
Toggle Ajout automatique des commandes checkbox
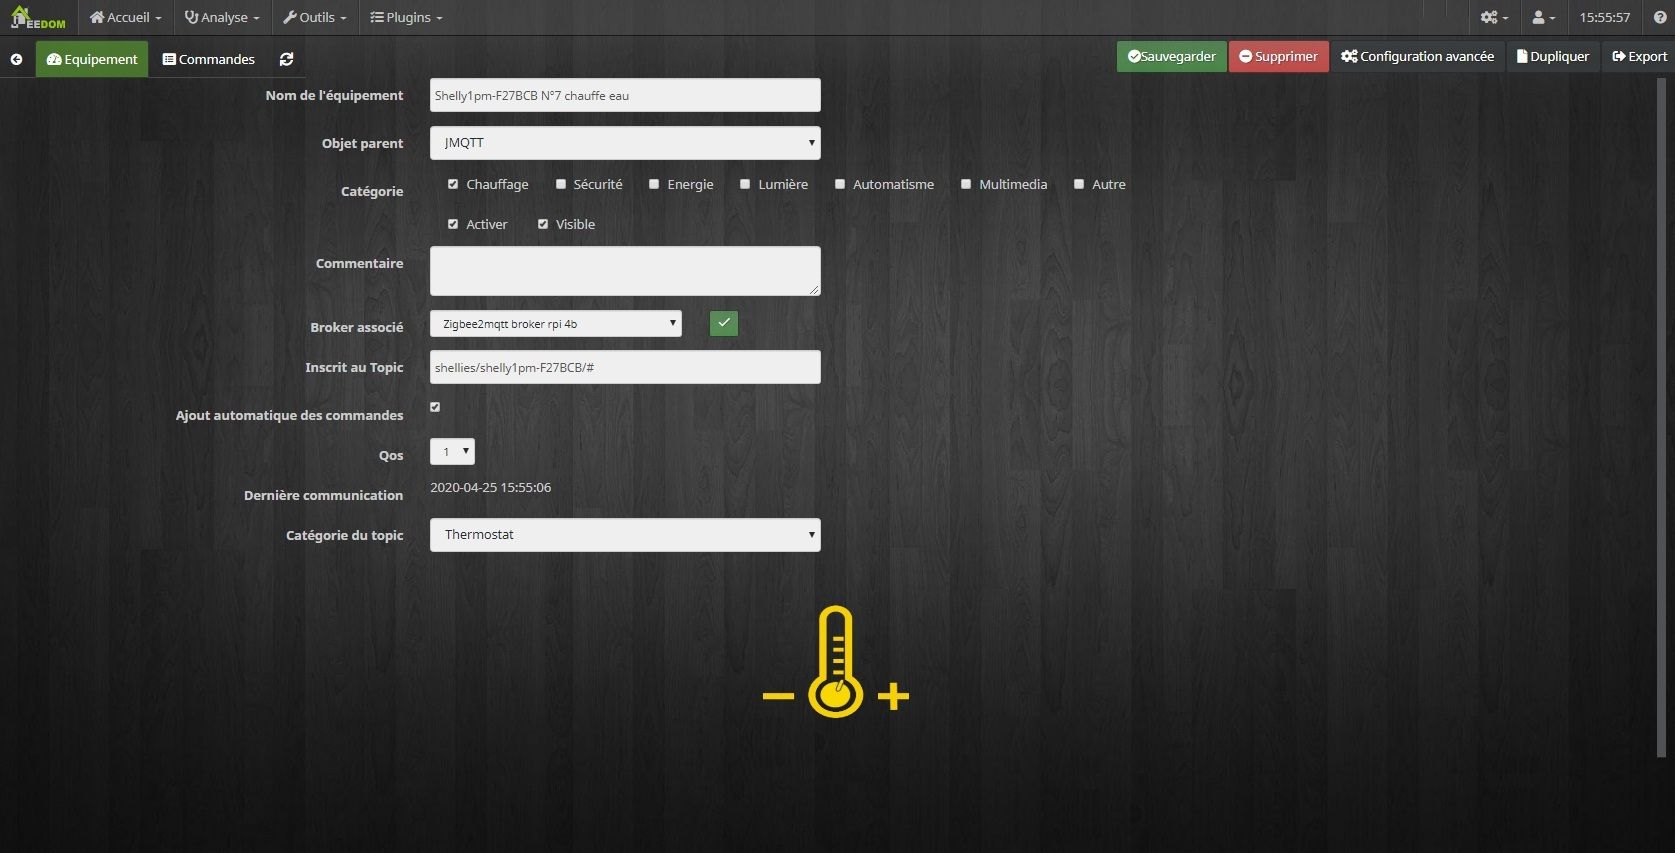click(435, 407)
